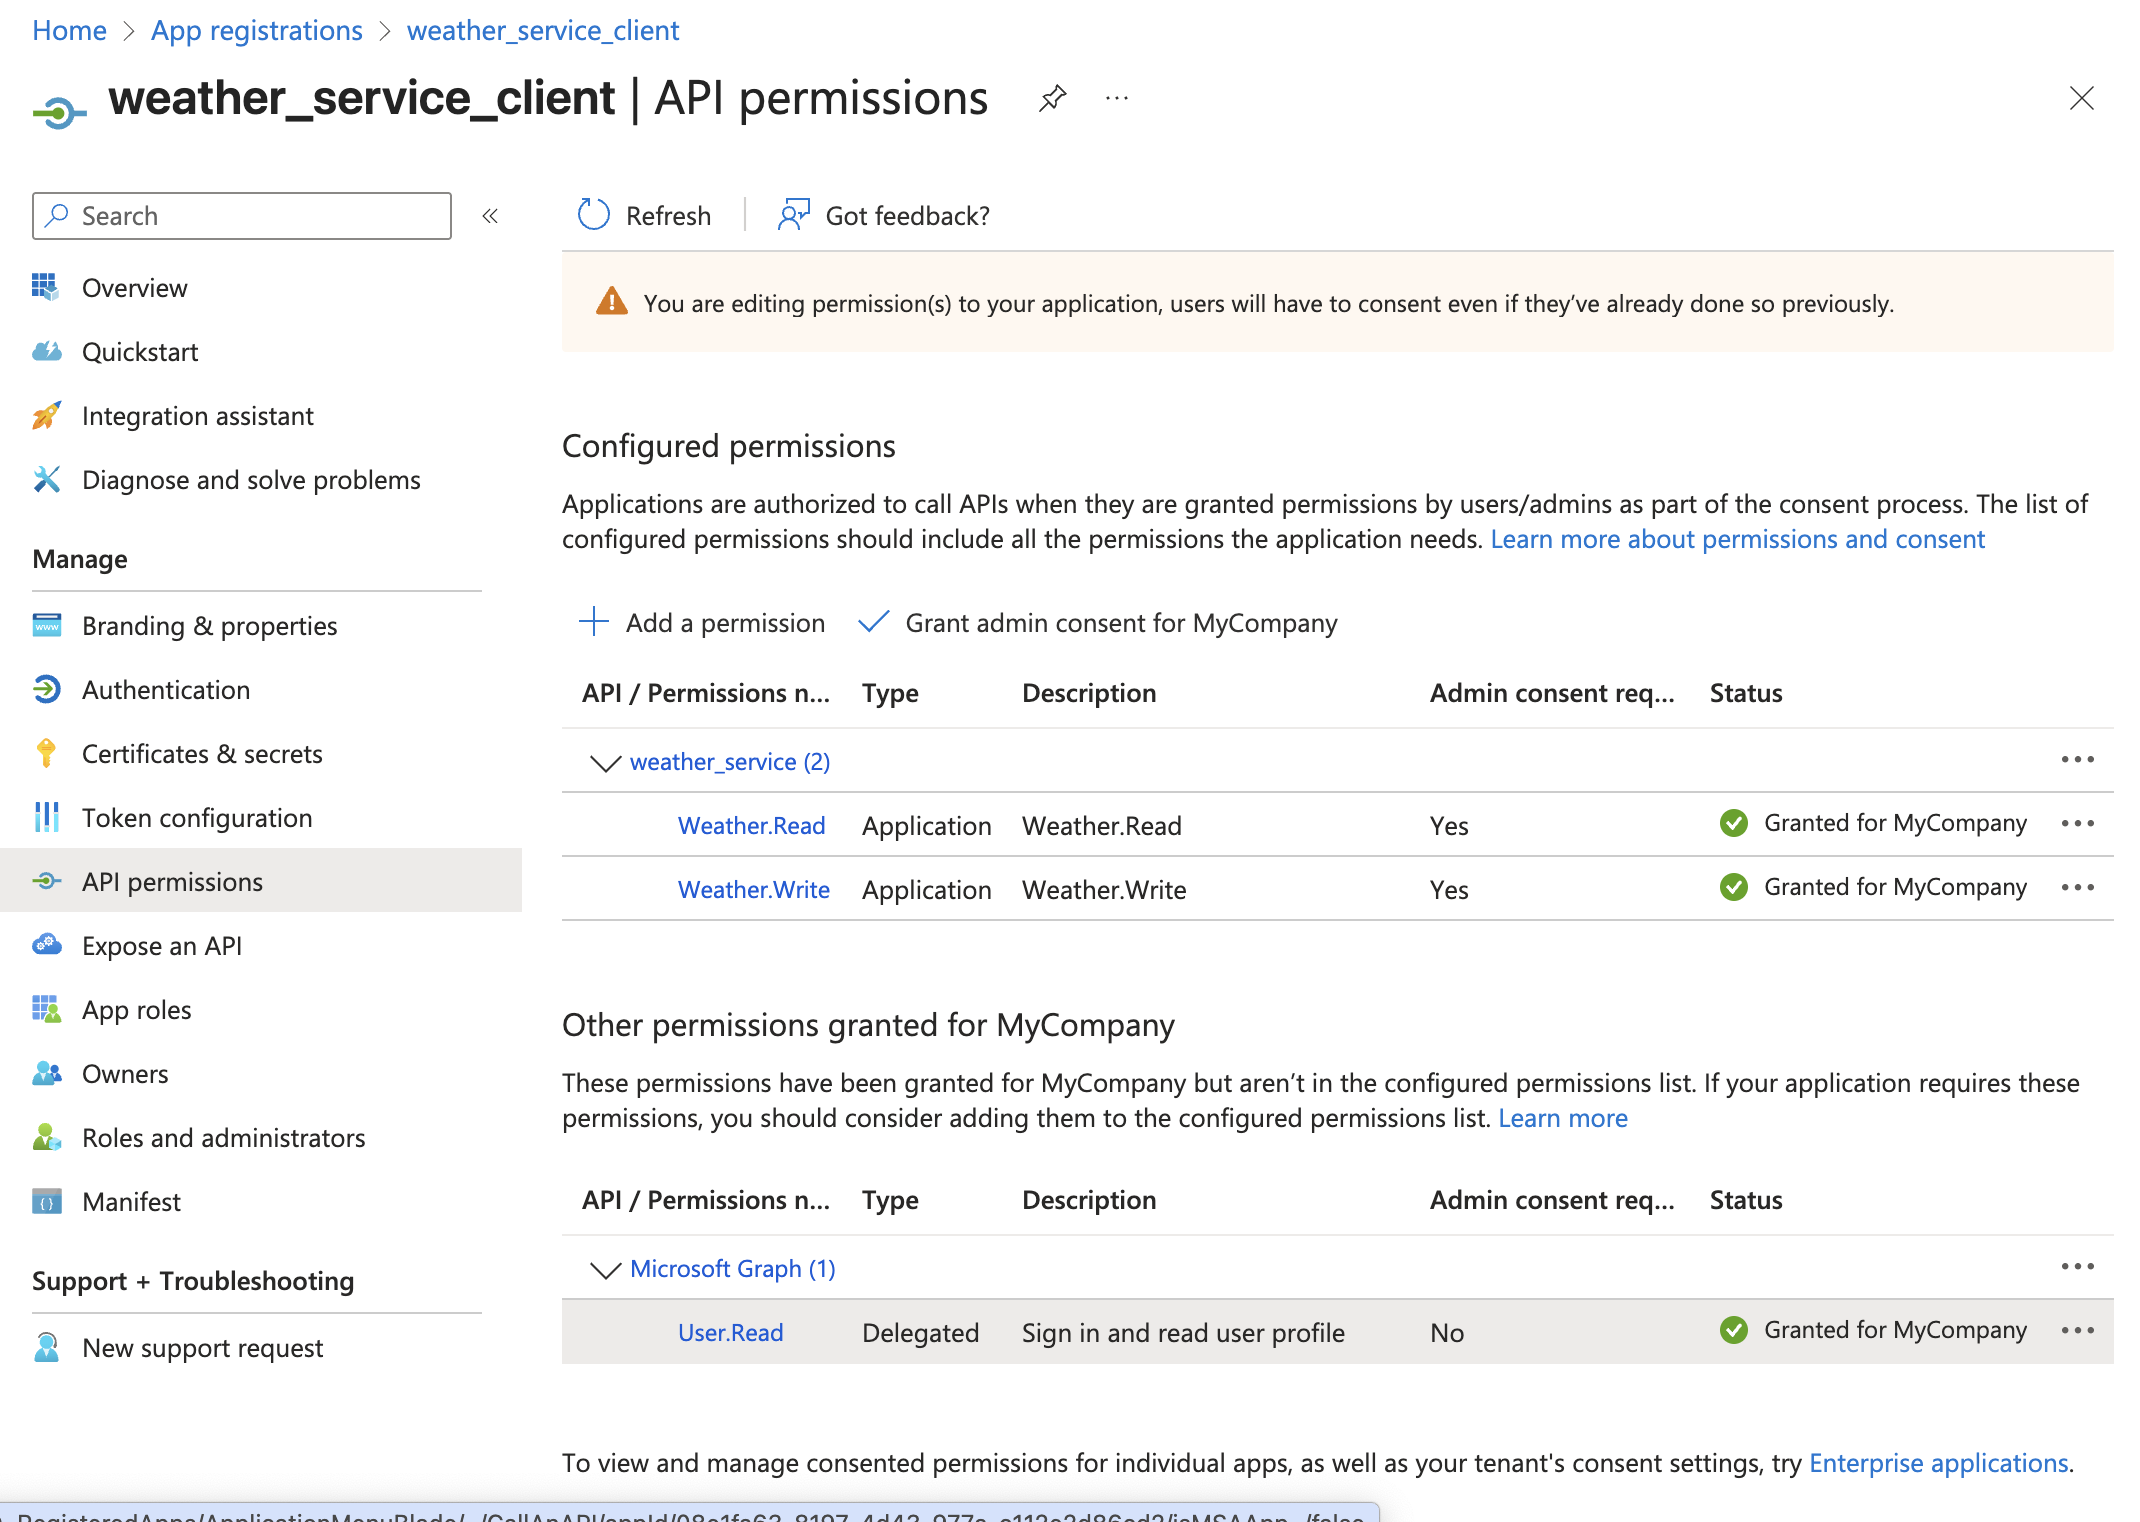Click the New support request icon
2140x1522 pixels.
[46, 1347]
